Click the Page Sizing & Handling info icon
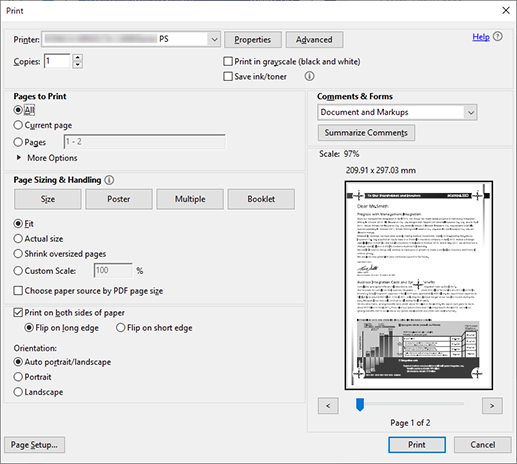The height and width of the screenshot is (464, 517). (x=109, y=180)
